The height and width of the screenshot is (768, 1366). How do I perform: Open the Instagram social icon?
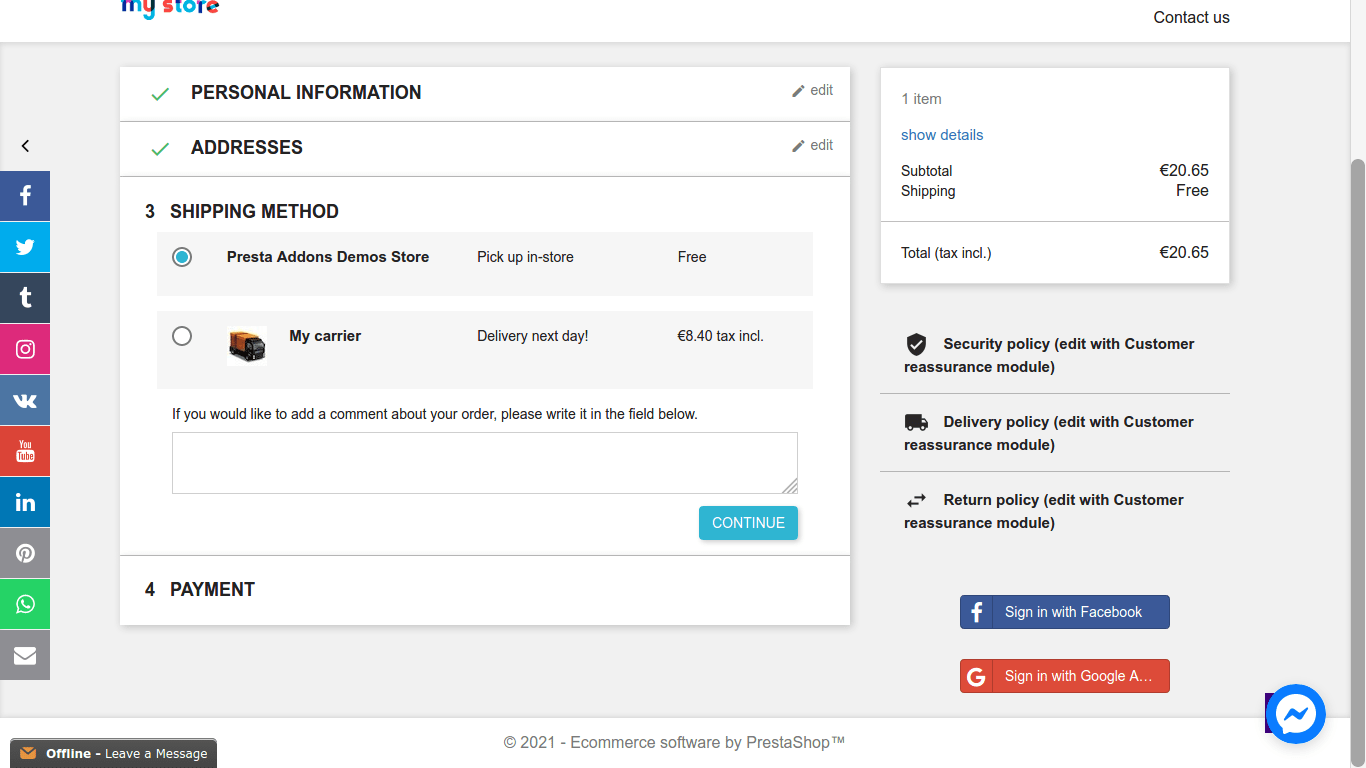25,349
